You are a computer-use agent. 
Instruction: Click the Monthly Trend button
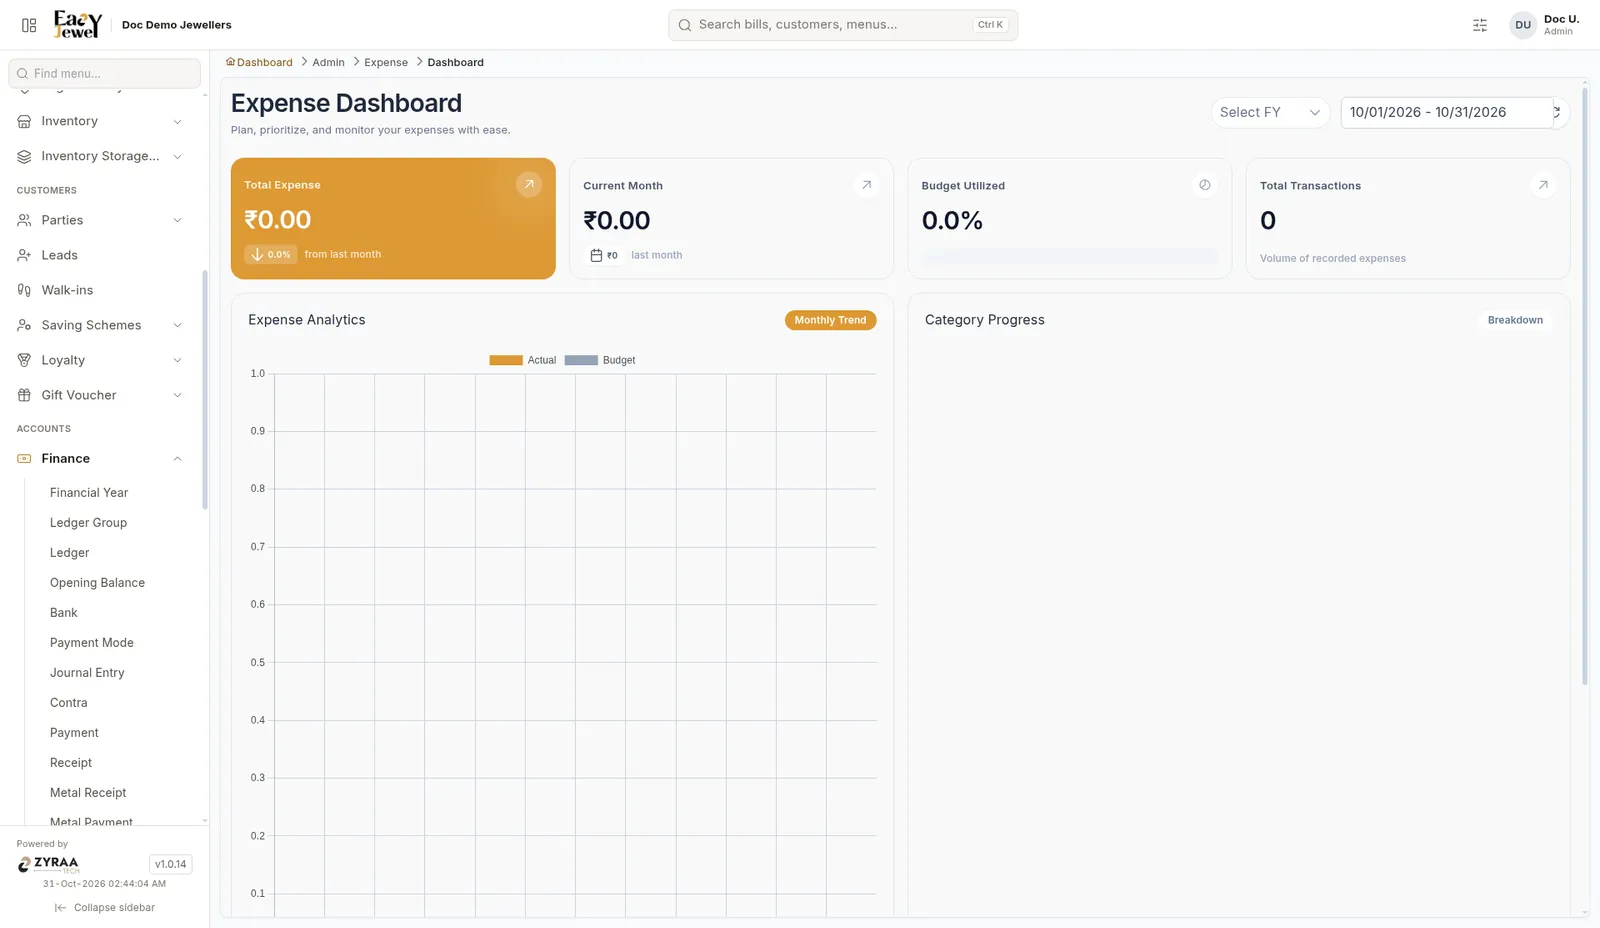tap(830, 320)
